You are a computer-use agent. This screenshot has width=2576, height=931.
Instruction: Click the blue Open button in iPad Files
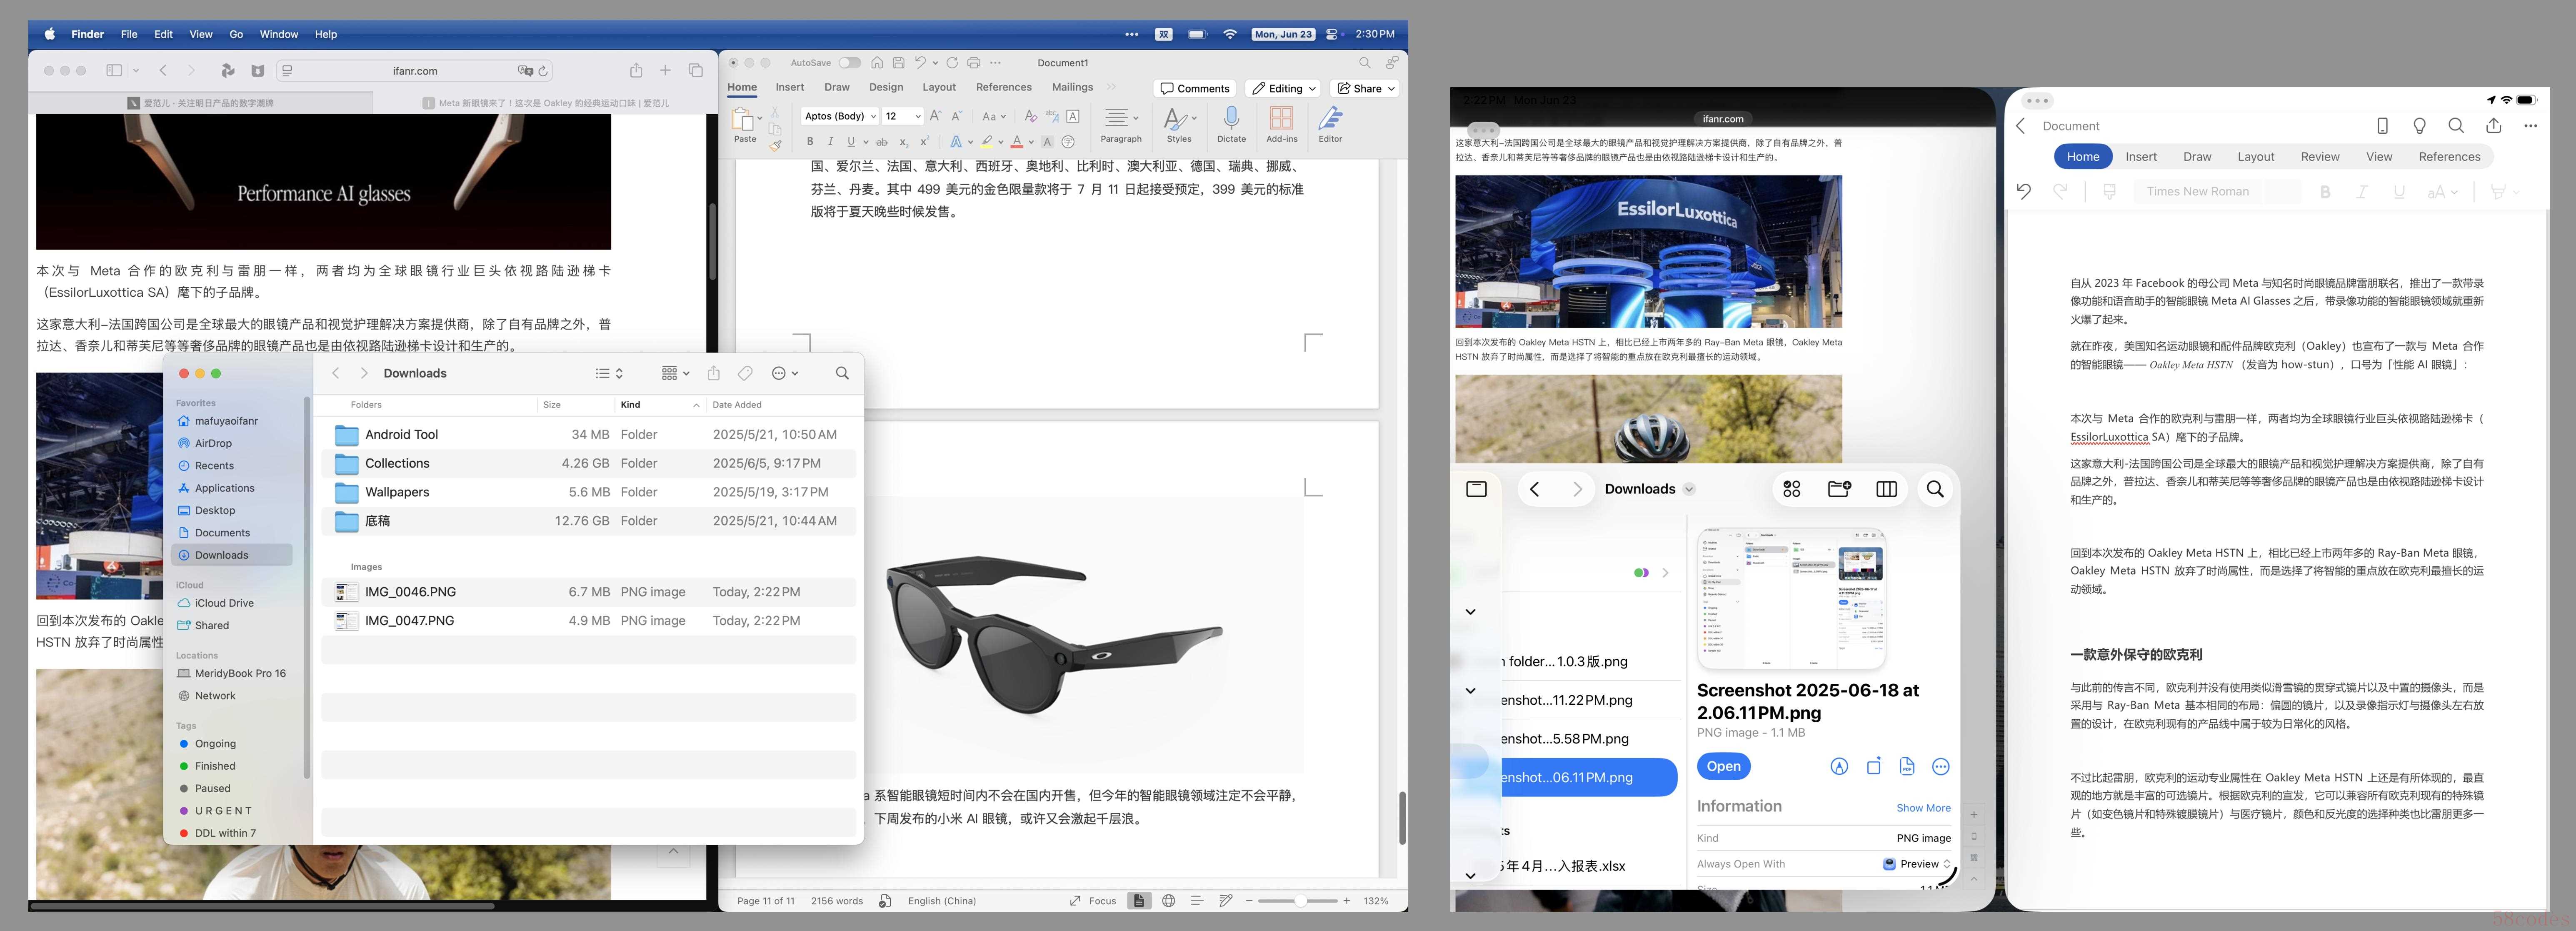1723,767
